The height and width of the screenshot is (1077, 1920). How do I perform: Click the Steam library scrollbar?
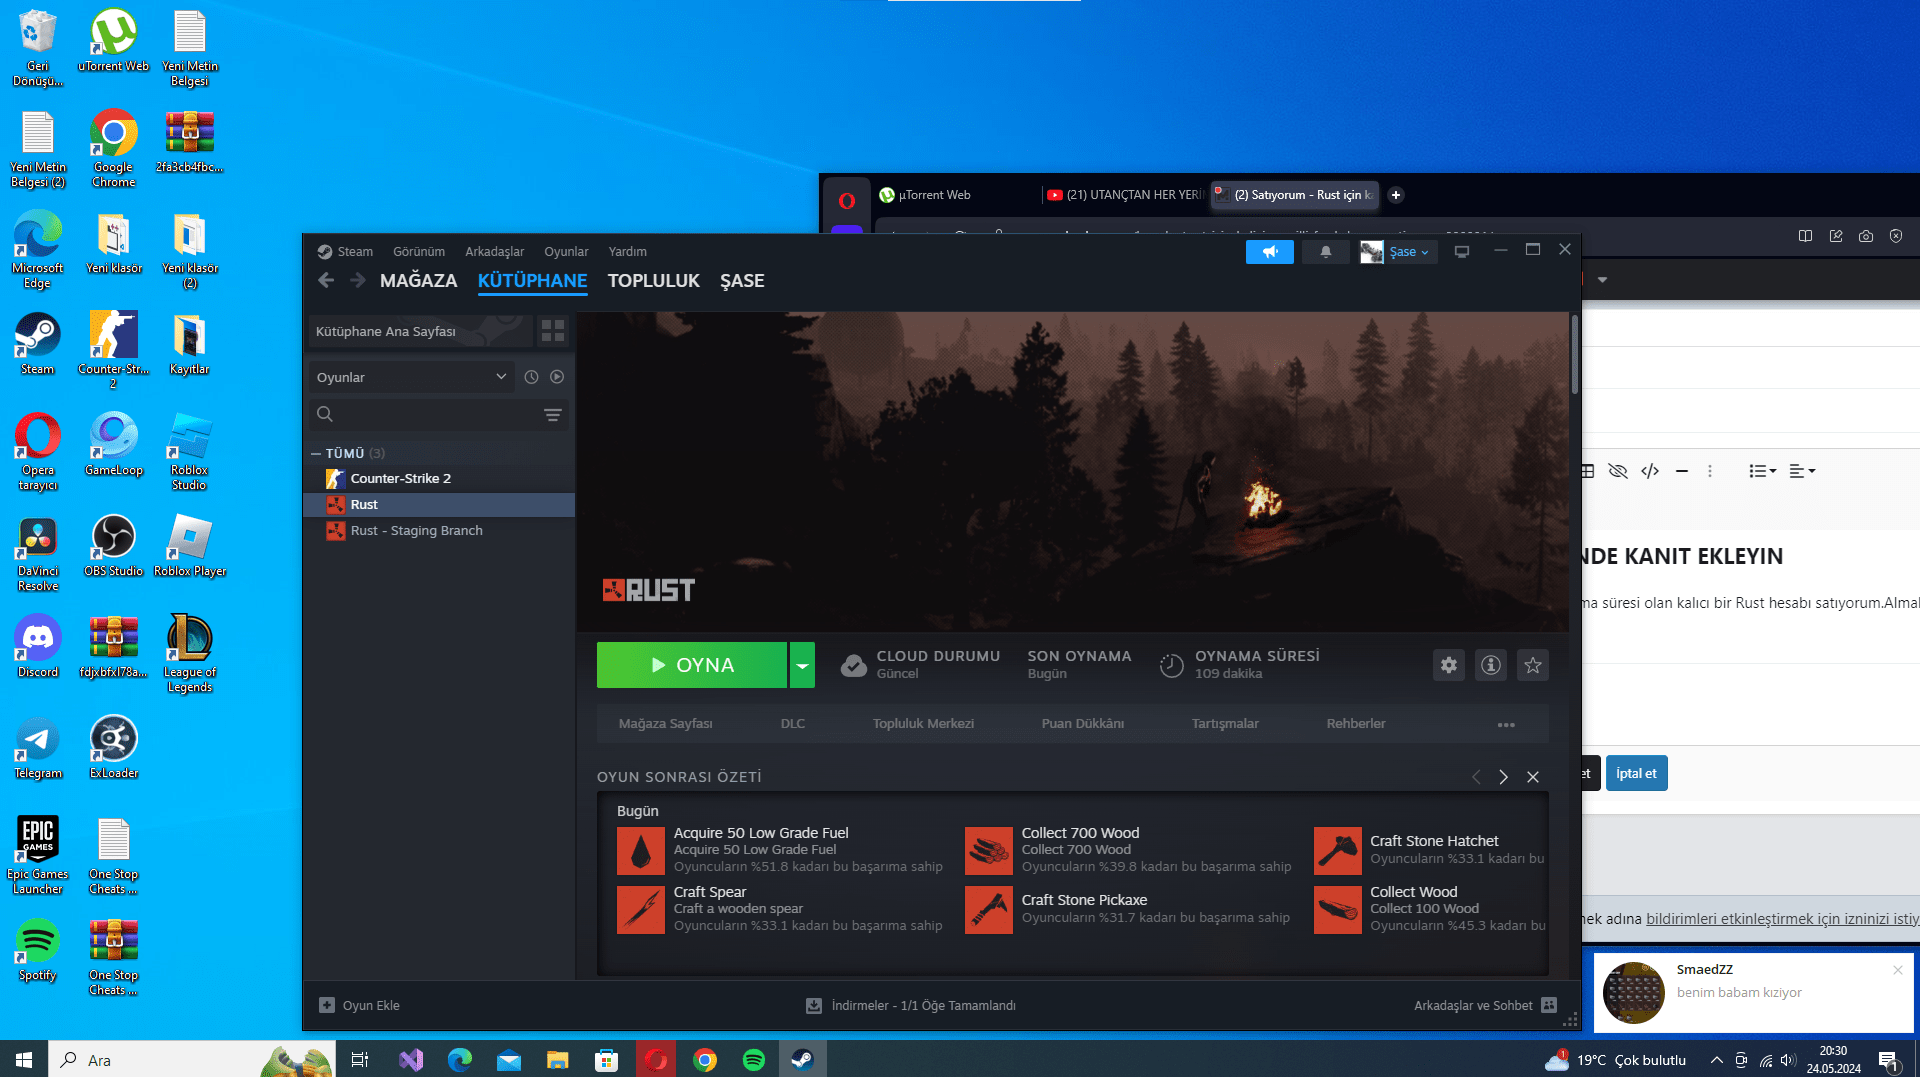click(1574, 355)
